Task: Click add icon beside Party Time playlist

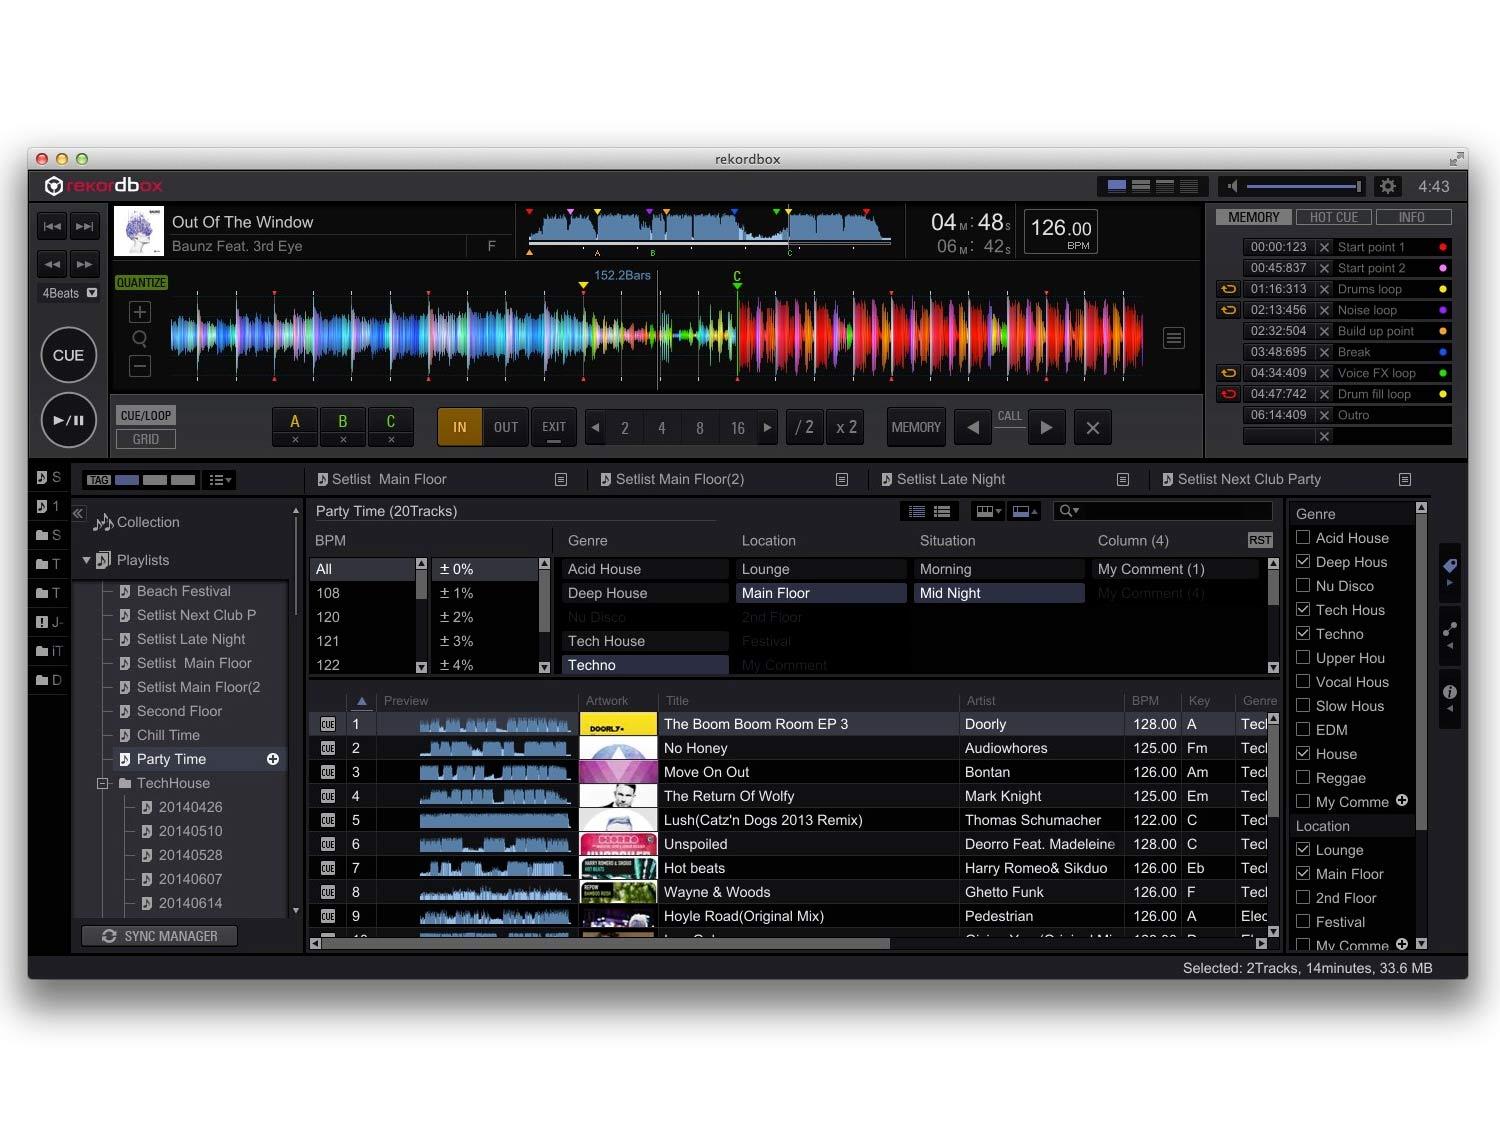Action: [x=273, y=760]
